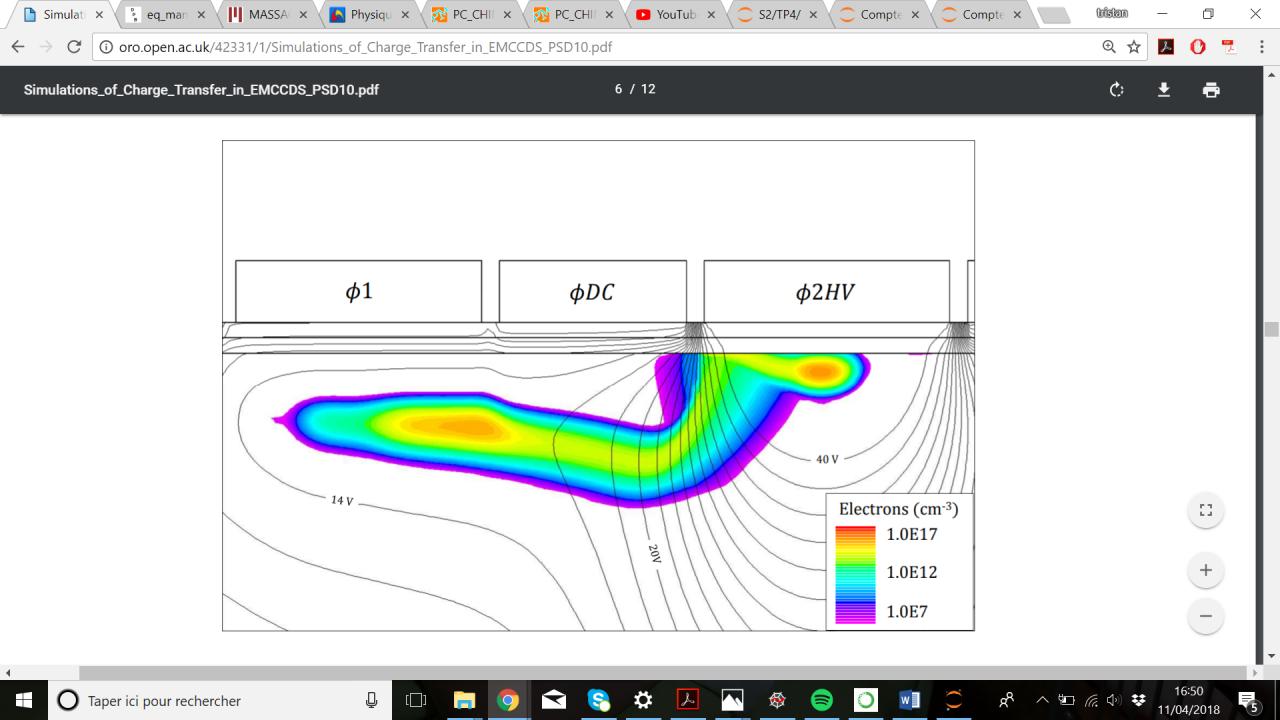
Task: Print the PDF document
Action: (1211, 90)
